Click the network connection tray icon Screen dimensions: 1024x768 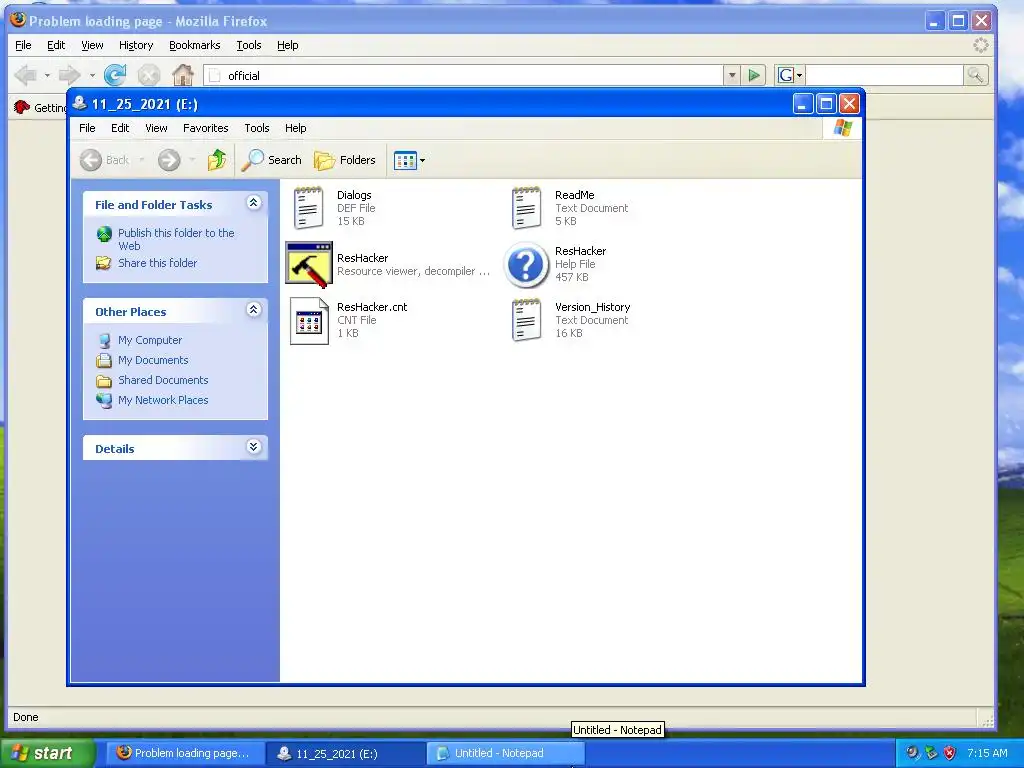tap(931, 753)
